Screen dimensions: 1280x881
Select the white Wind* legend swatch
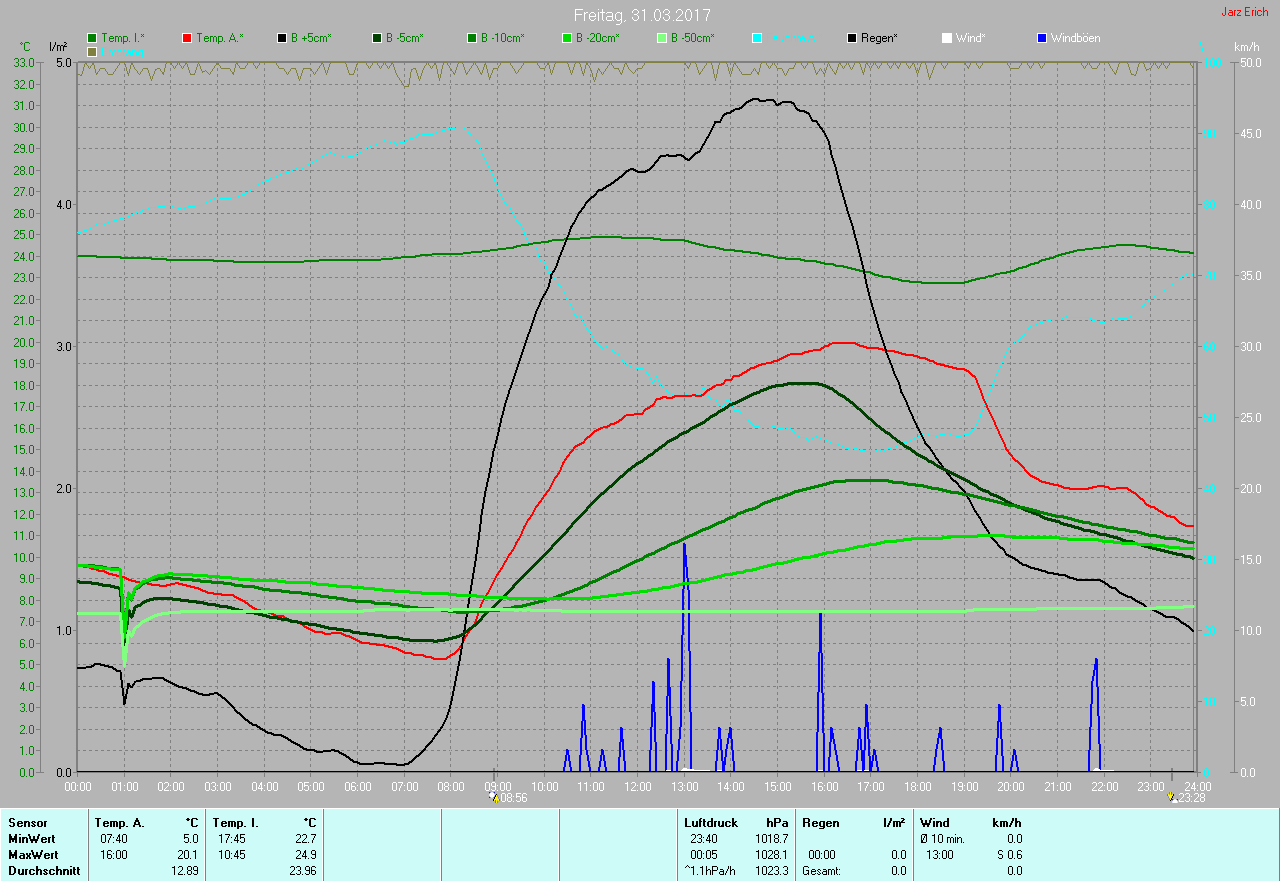947,38
